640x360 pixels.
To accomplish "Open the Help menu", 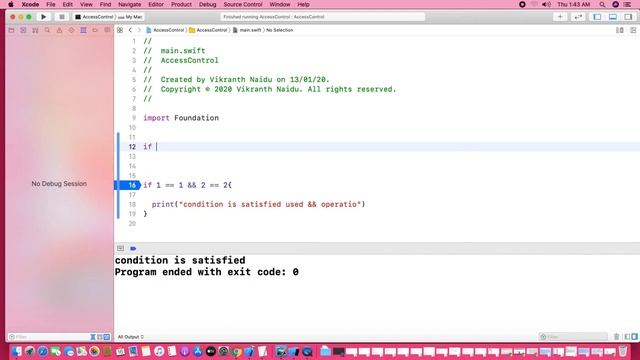I will pos(303,4).
